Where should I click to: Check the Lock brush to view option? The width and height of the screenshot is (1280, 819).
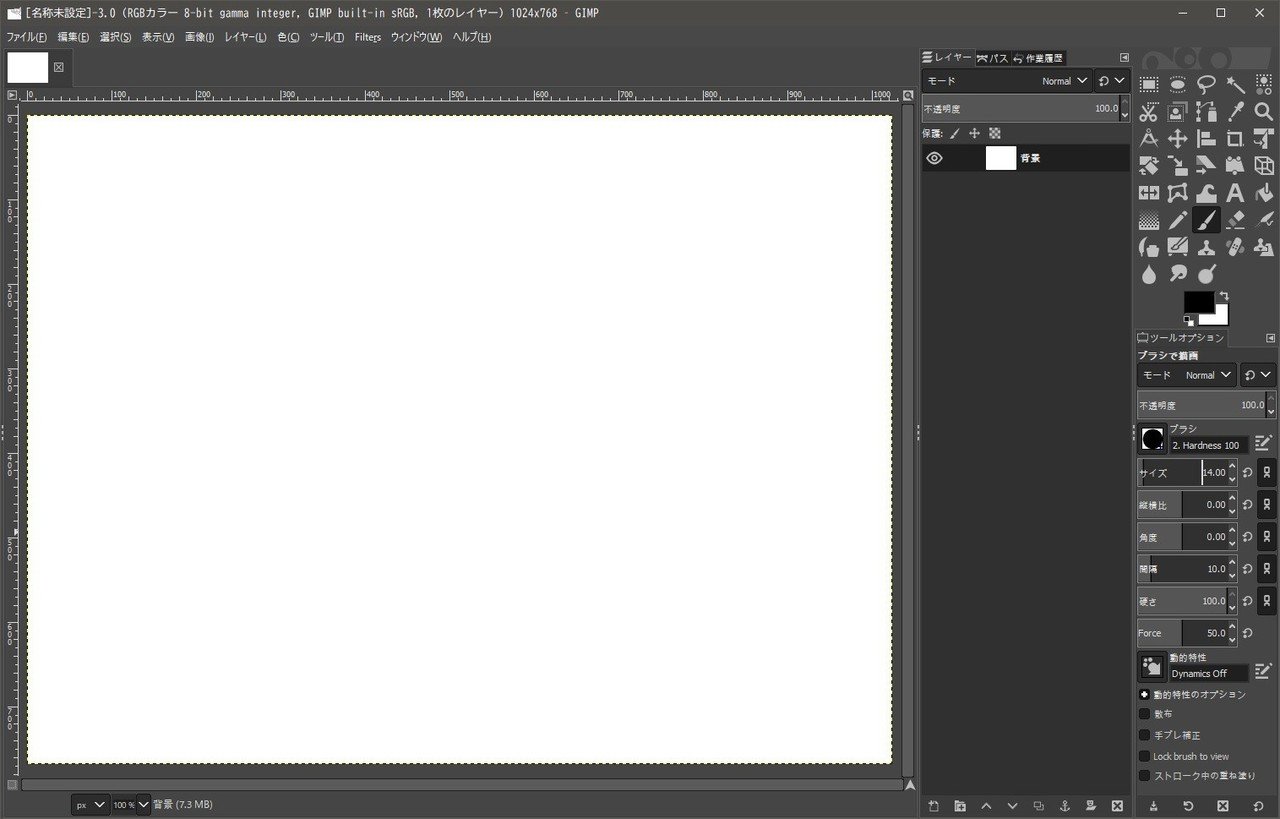pyautogui.click(x=1144, y=756)
